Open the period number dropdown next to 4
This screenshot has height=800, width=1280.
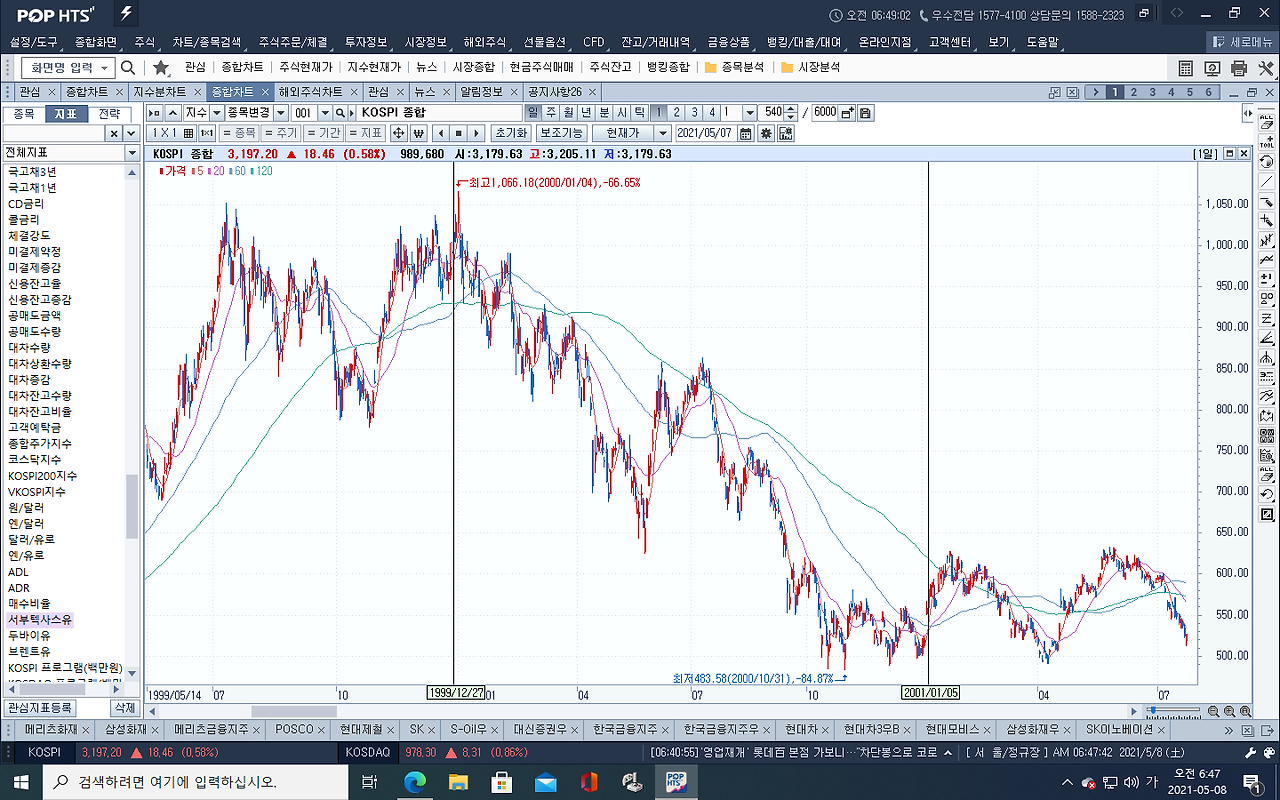pyautogui.click(x=751, y=113)
